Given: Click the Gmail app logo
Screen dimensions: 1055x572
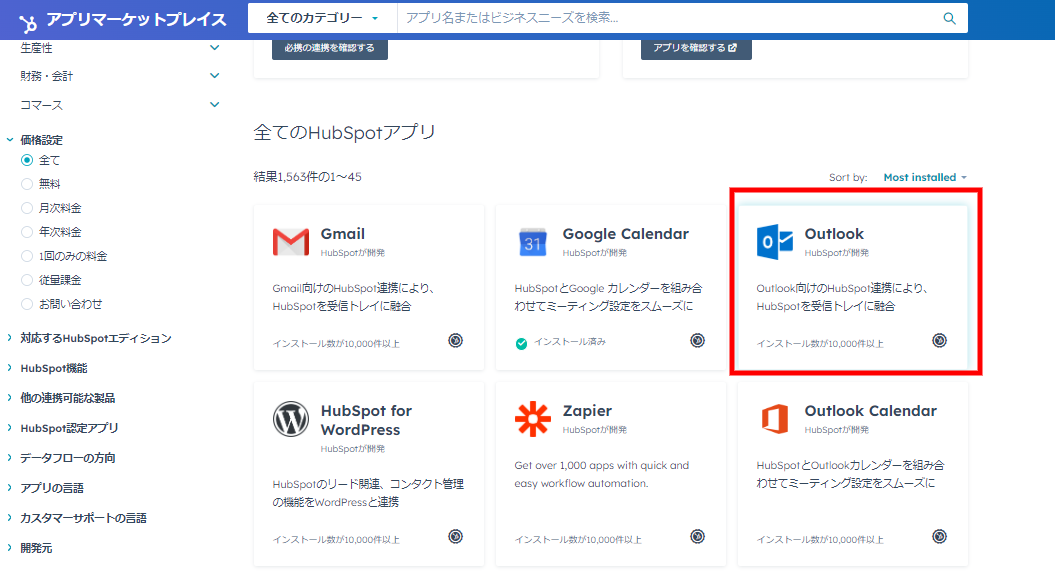Looking at the screenshot, I should [x=291, y=242].
